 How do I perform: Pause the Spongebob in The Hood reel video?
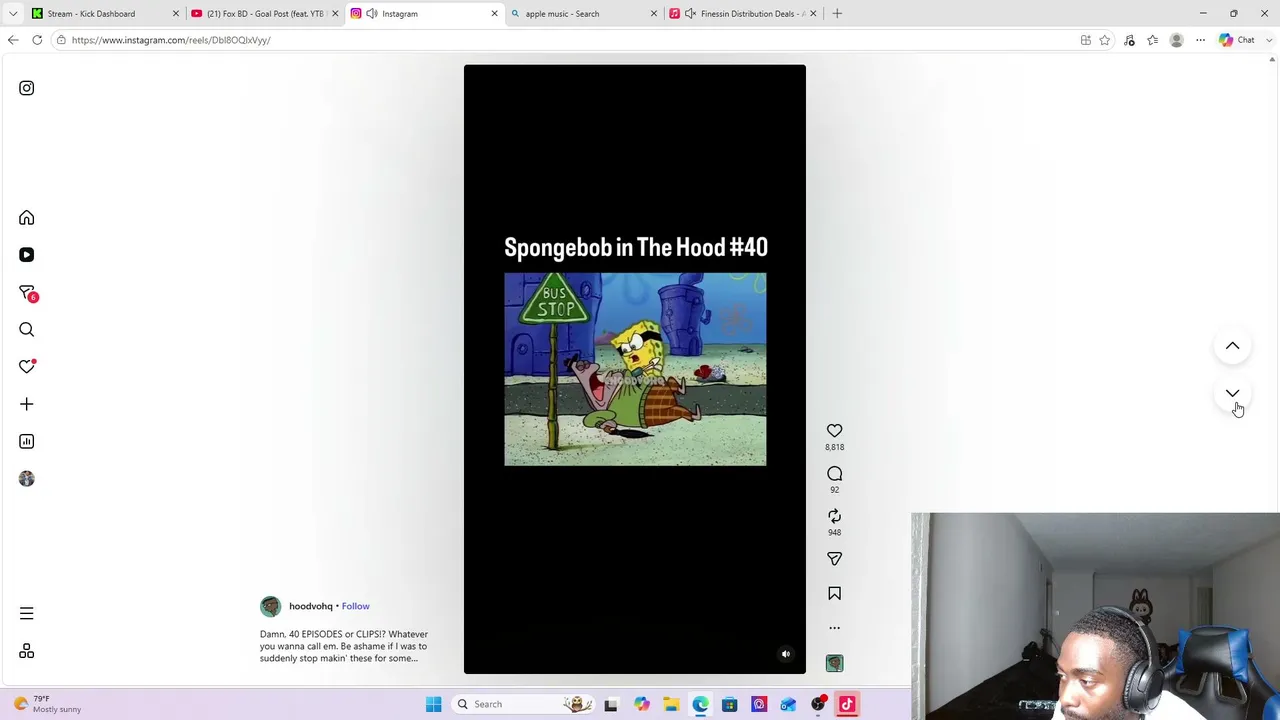[x=635, y=369]
